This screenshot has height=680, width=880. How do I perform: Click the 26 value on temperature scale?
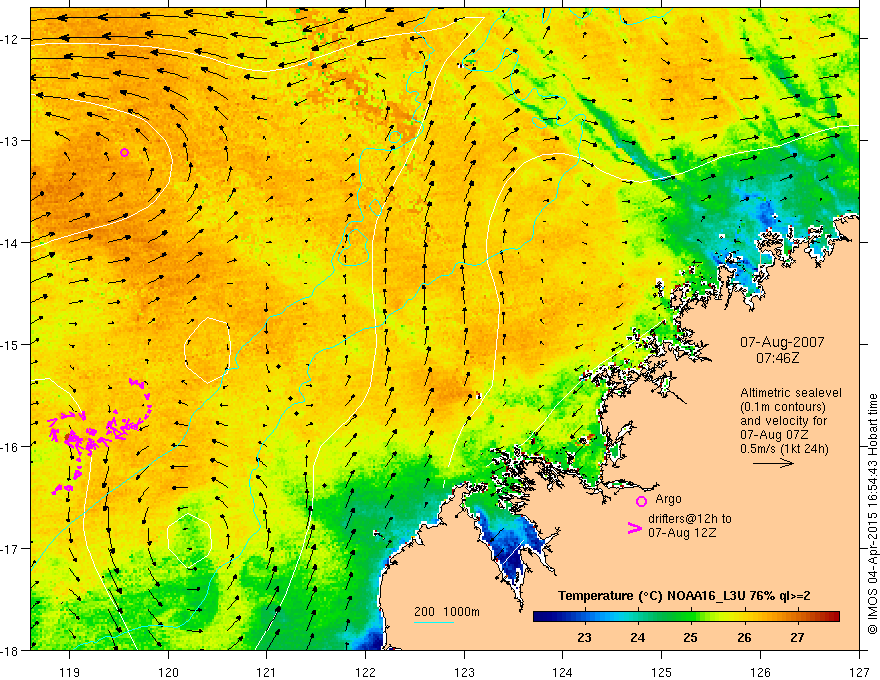pos(744,637)
